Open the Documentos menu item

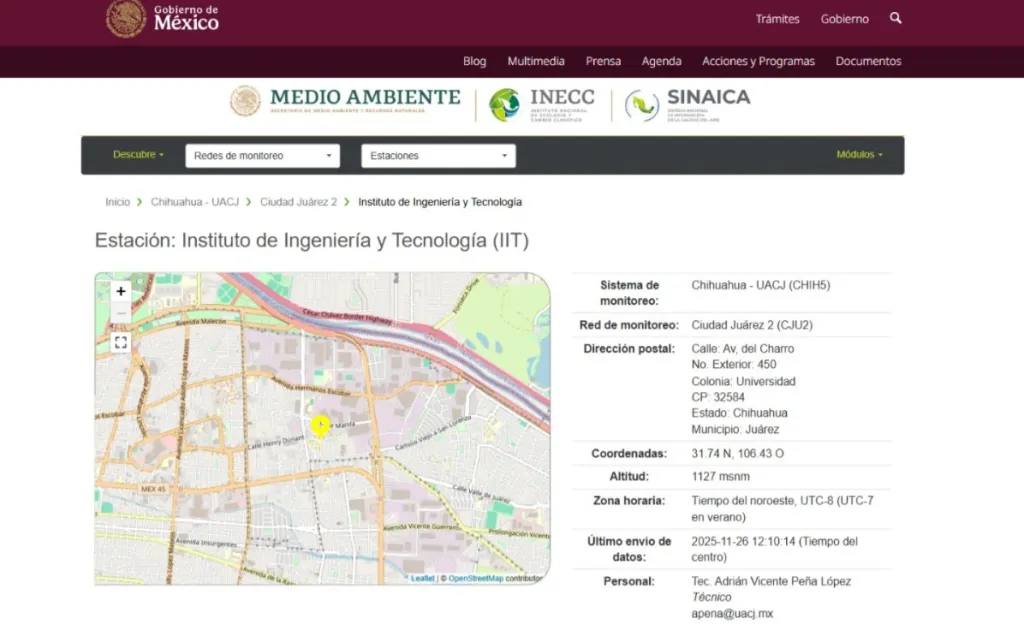pyautogui.click(x=868, y=61)
